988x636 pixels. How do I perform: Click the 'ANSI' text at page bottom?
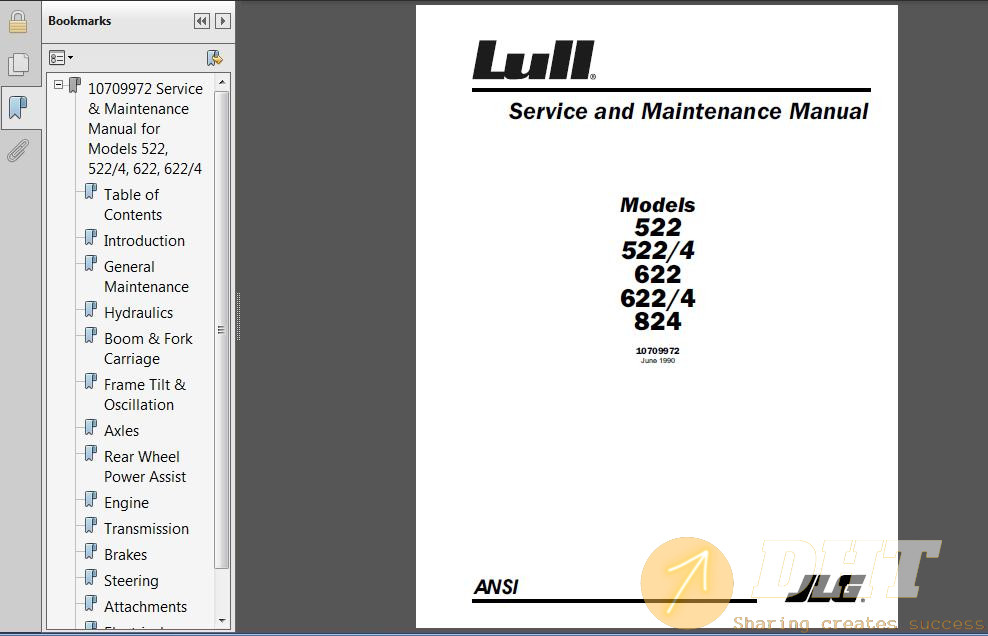point(497,587)
